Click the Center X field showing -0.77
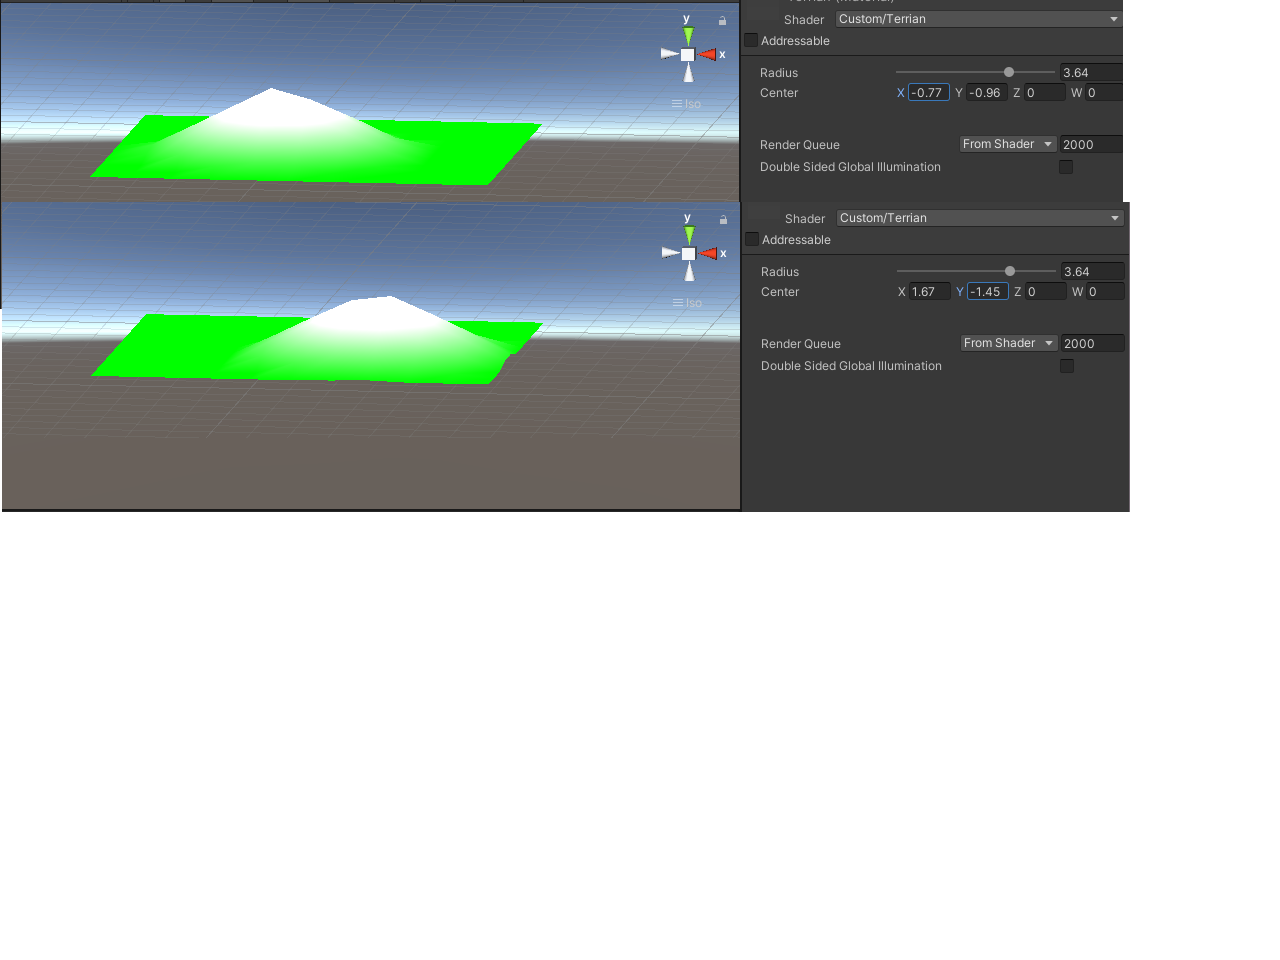 point(928,93)
